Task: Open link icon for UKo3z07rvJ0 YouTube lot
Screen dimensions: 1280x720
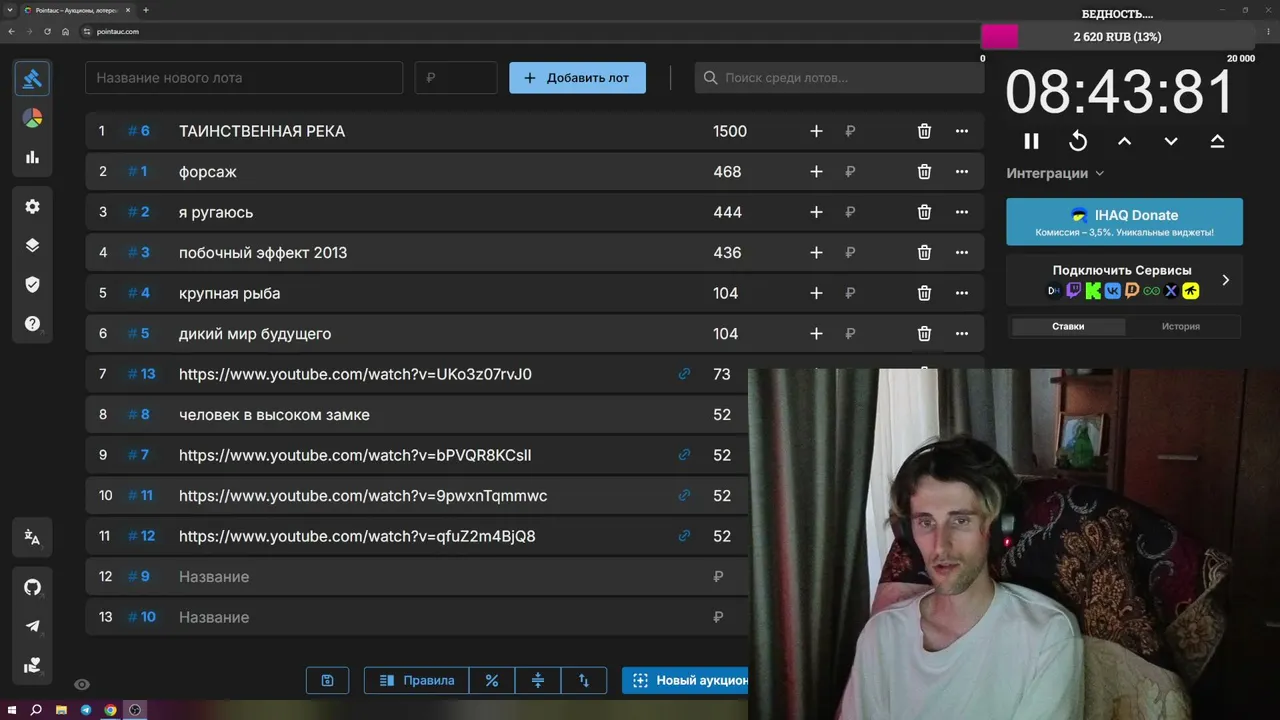Action: coord(684,374)
